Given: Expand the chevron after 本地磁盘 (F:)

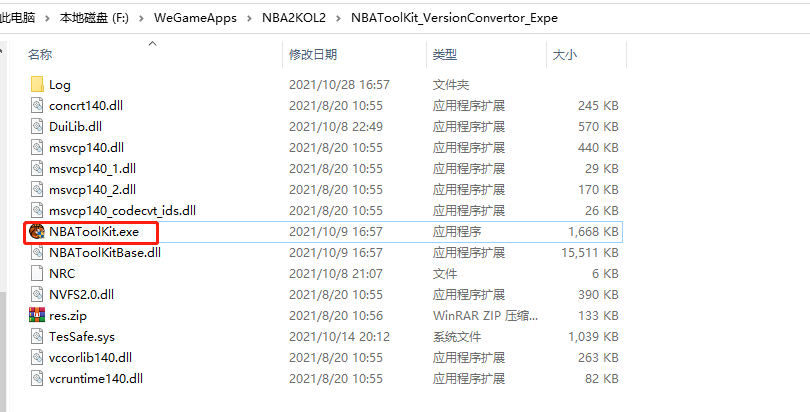Looking at the screenshot, I should pyautogui.click(x=142, y=18).
